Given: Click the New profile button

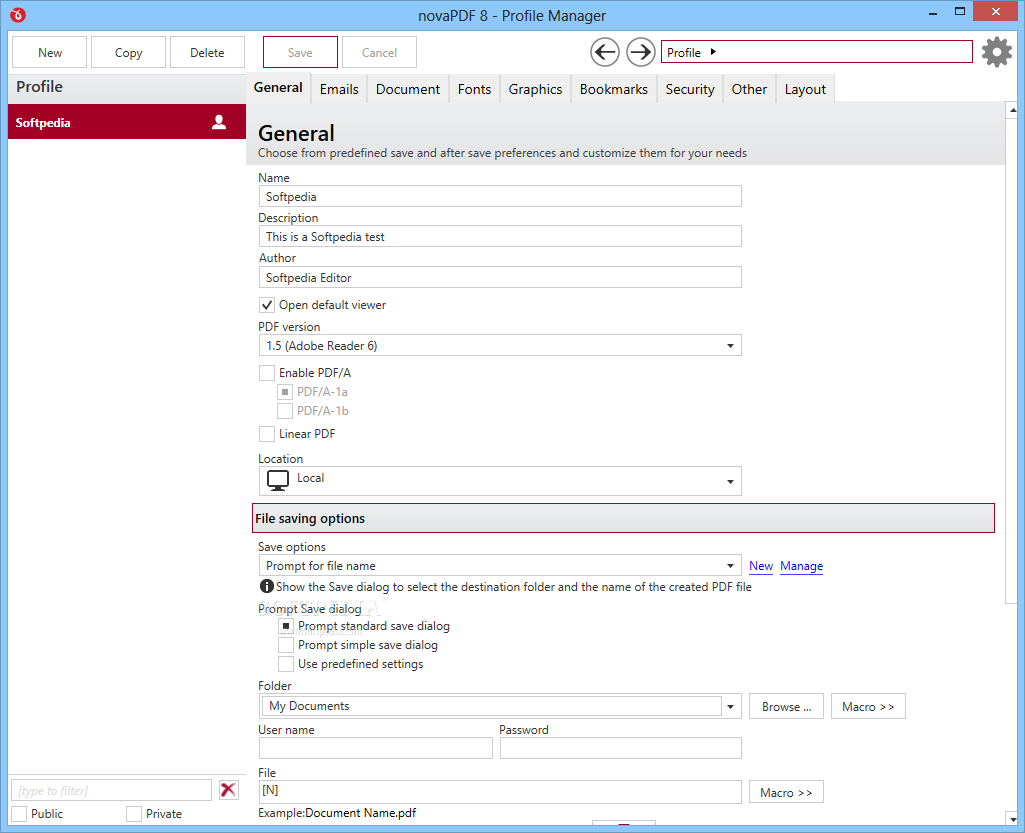Looking at the screenshot, I should (x=50, y=52).
